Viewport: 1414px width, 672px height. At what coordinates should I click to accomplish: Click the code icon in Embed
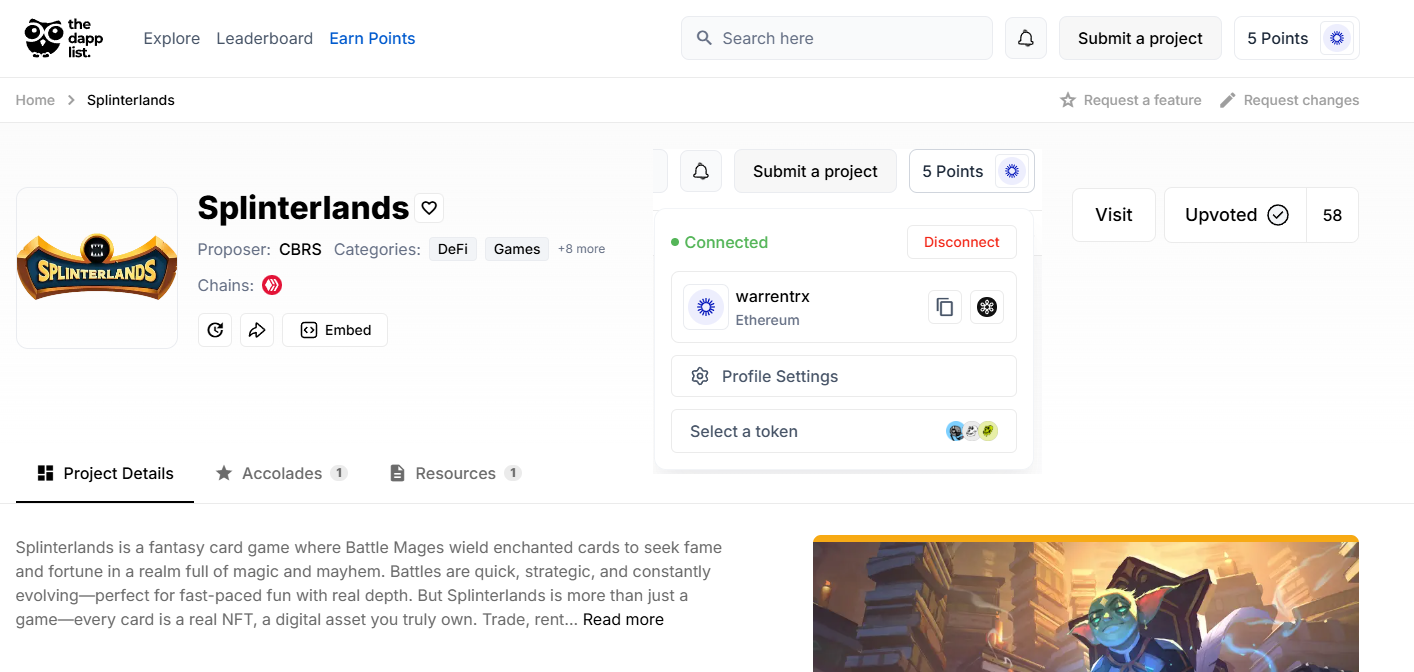coord(309,330)
